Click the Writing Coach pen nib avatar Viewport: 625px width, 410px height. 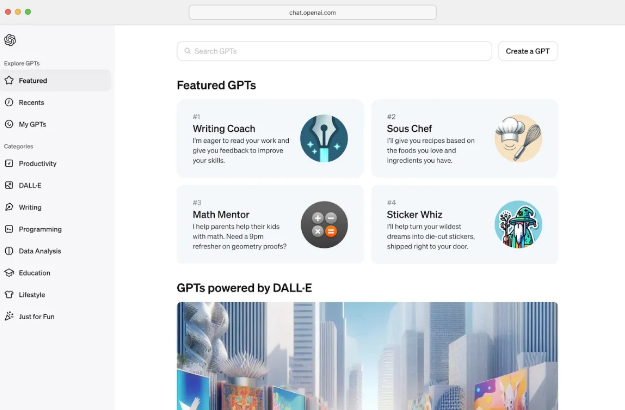(x=324, y=138)
